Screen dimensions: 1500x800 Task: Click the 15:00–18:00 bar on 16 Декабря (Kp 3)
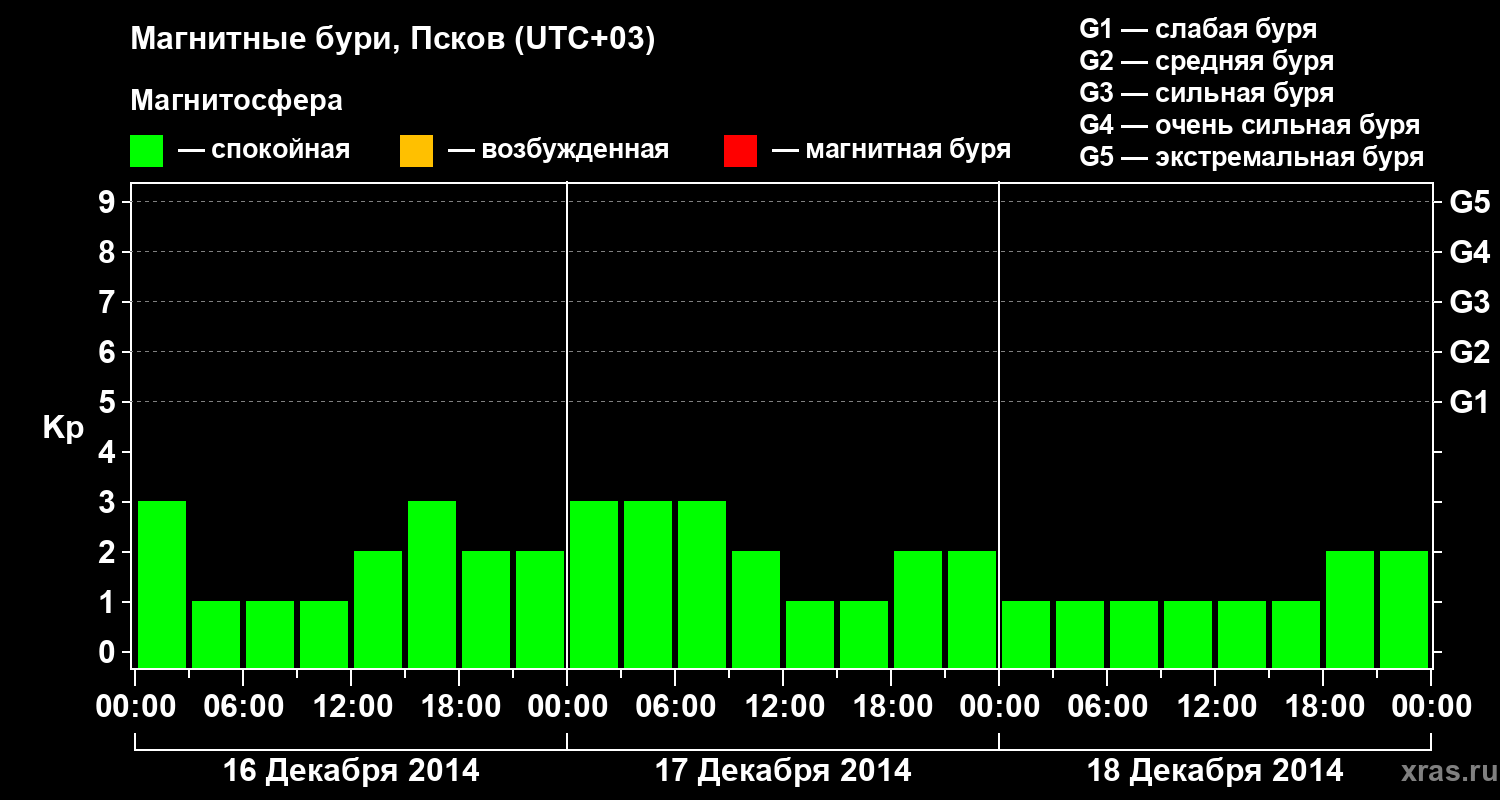coord(432,584)
